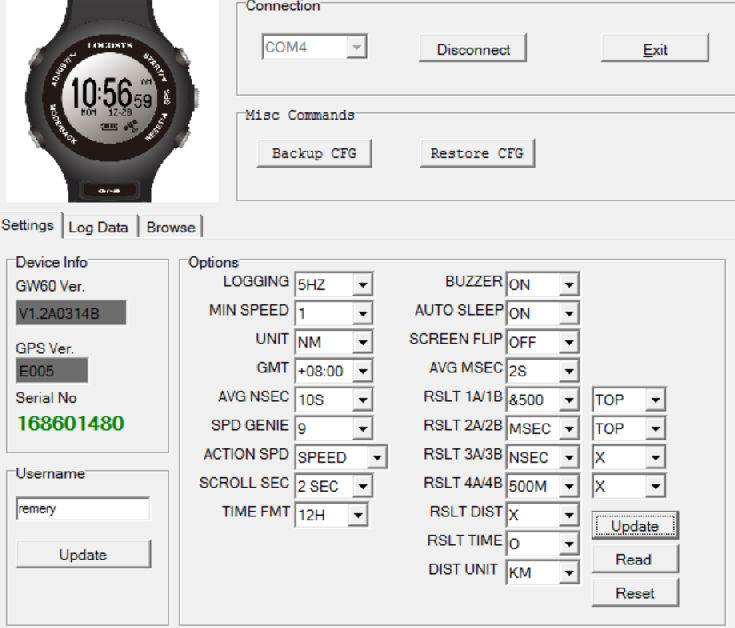Click the Read options button
The height and width of the screenshot is (628, 735).
tap(634, 559)
